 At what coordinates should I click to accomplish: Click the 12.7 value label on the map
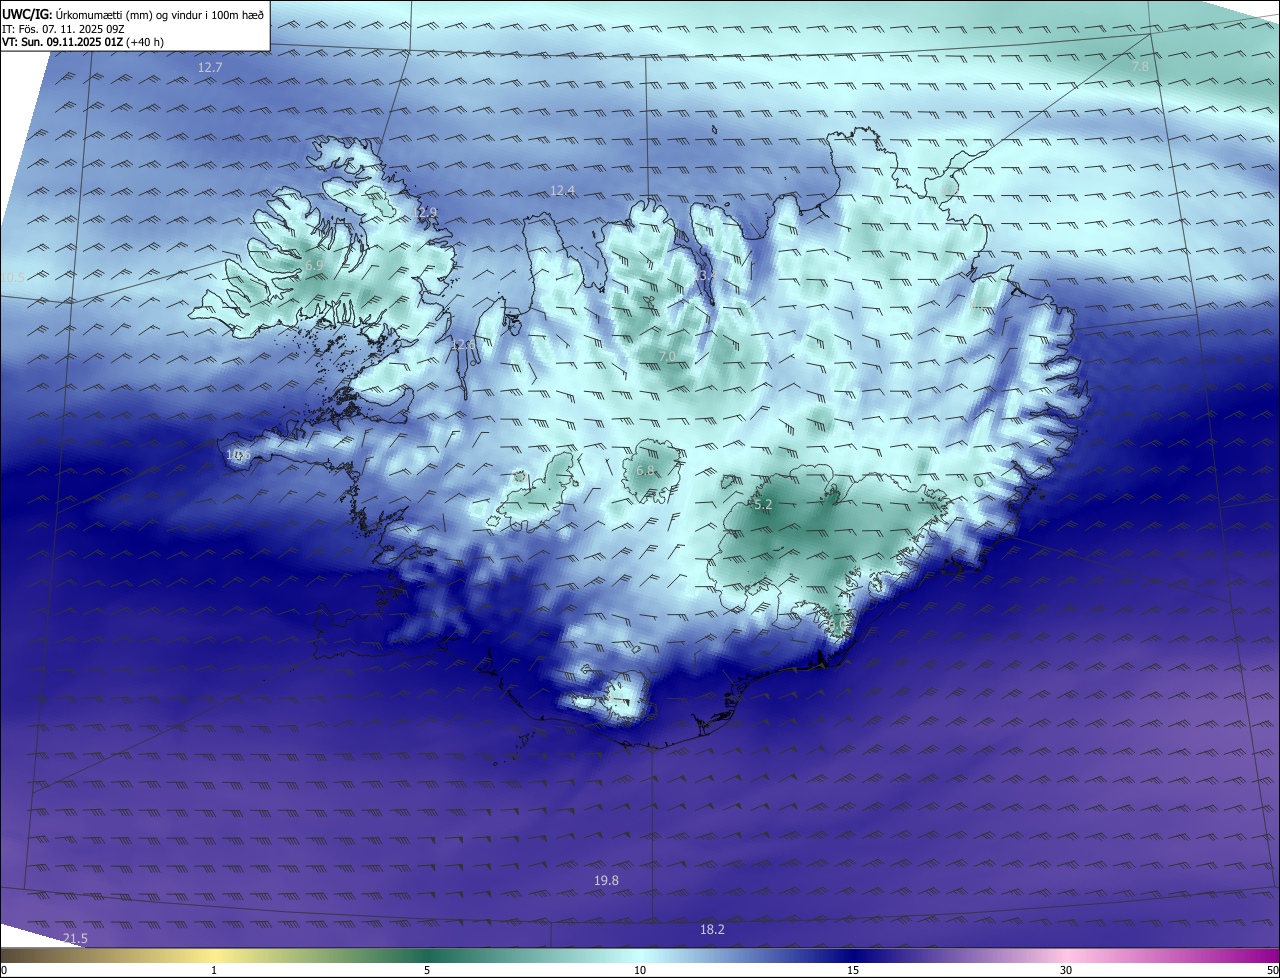click(x=210, y=68)
